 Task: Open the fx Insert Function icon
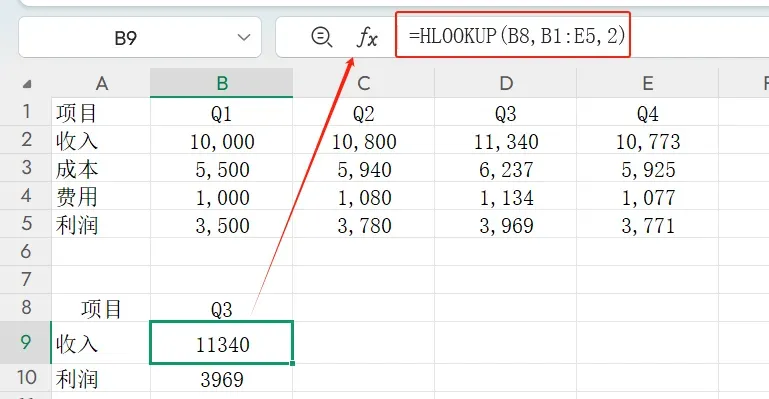coord(367,37)
